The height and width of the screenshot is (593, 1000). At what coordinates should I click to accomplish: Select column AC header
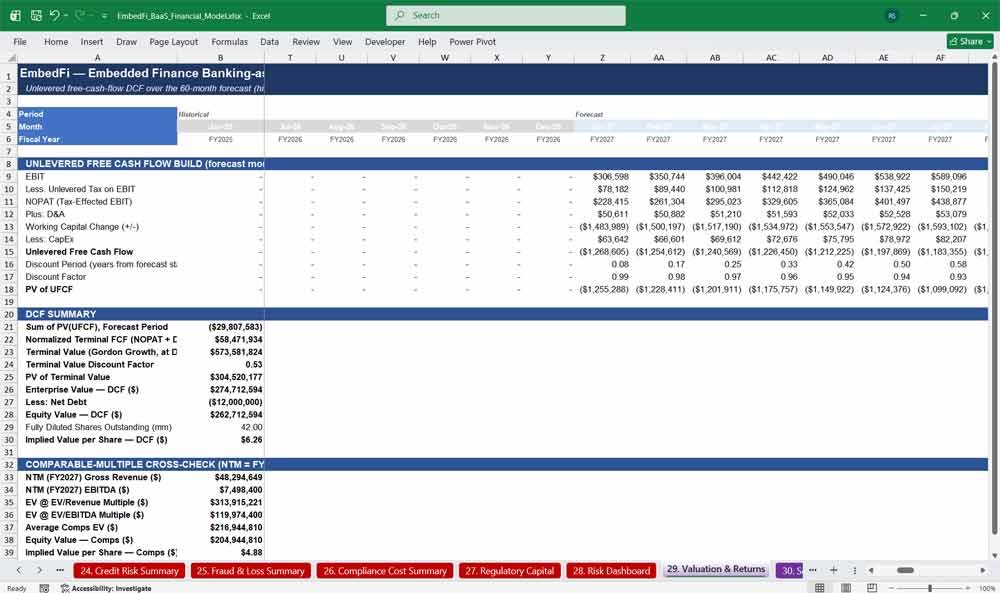pos(771,57)
